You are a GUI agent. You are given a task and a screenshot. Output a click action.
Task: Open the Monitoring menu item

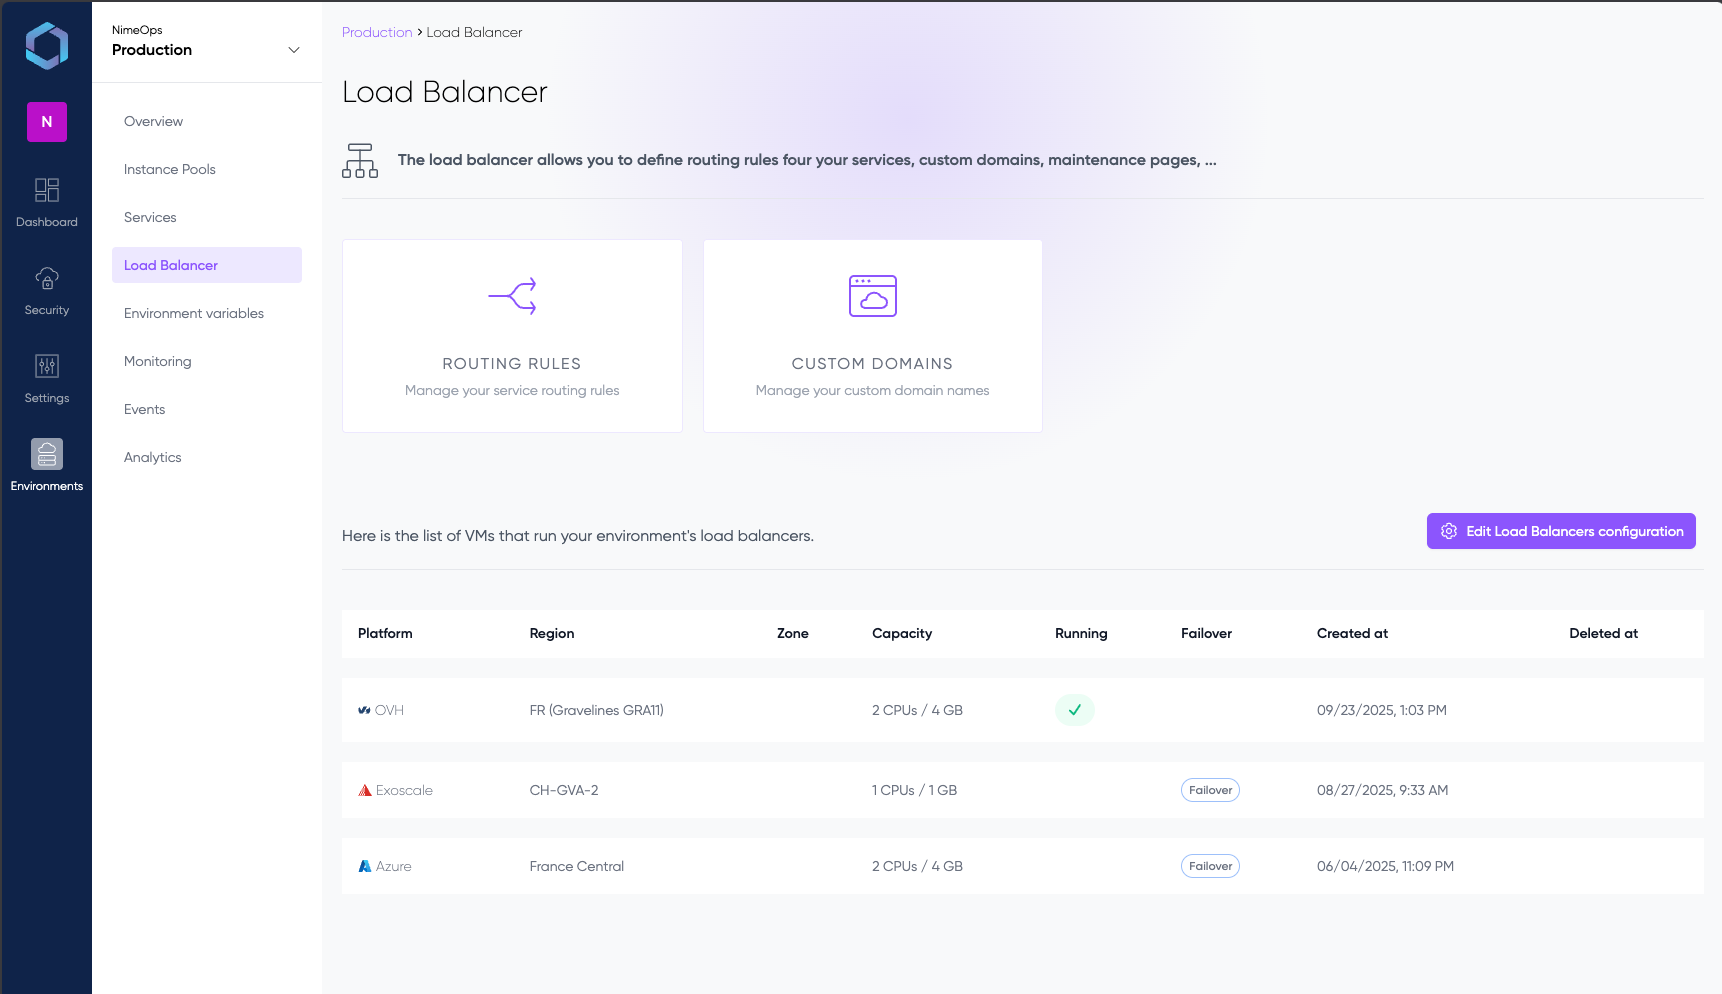pos(158,361)
